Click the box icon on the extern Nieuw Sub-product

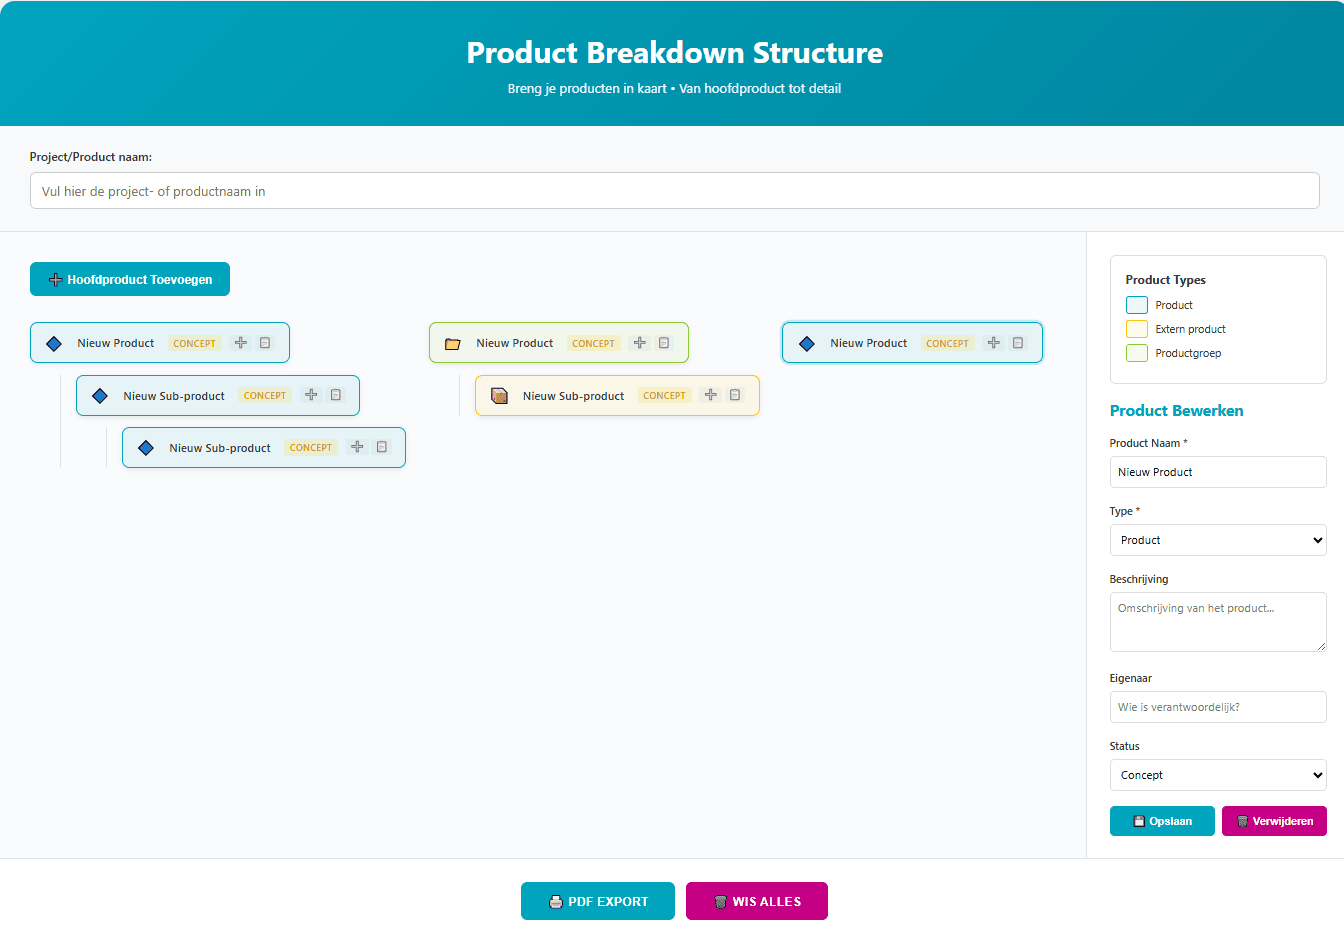[499, 395]
